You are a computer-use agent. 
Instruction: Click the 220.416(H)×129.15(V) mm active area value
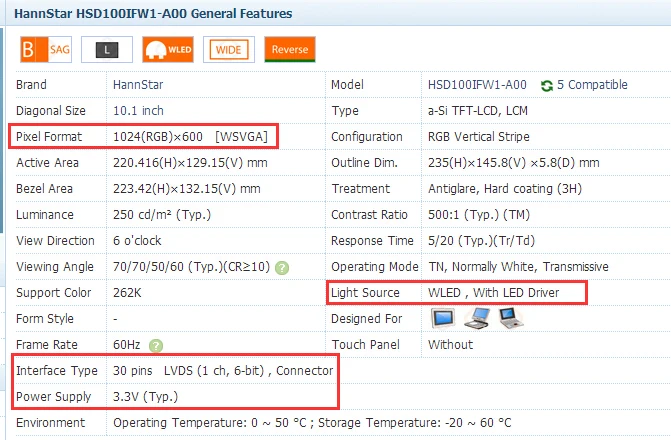tap(190, 163)
